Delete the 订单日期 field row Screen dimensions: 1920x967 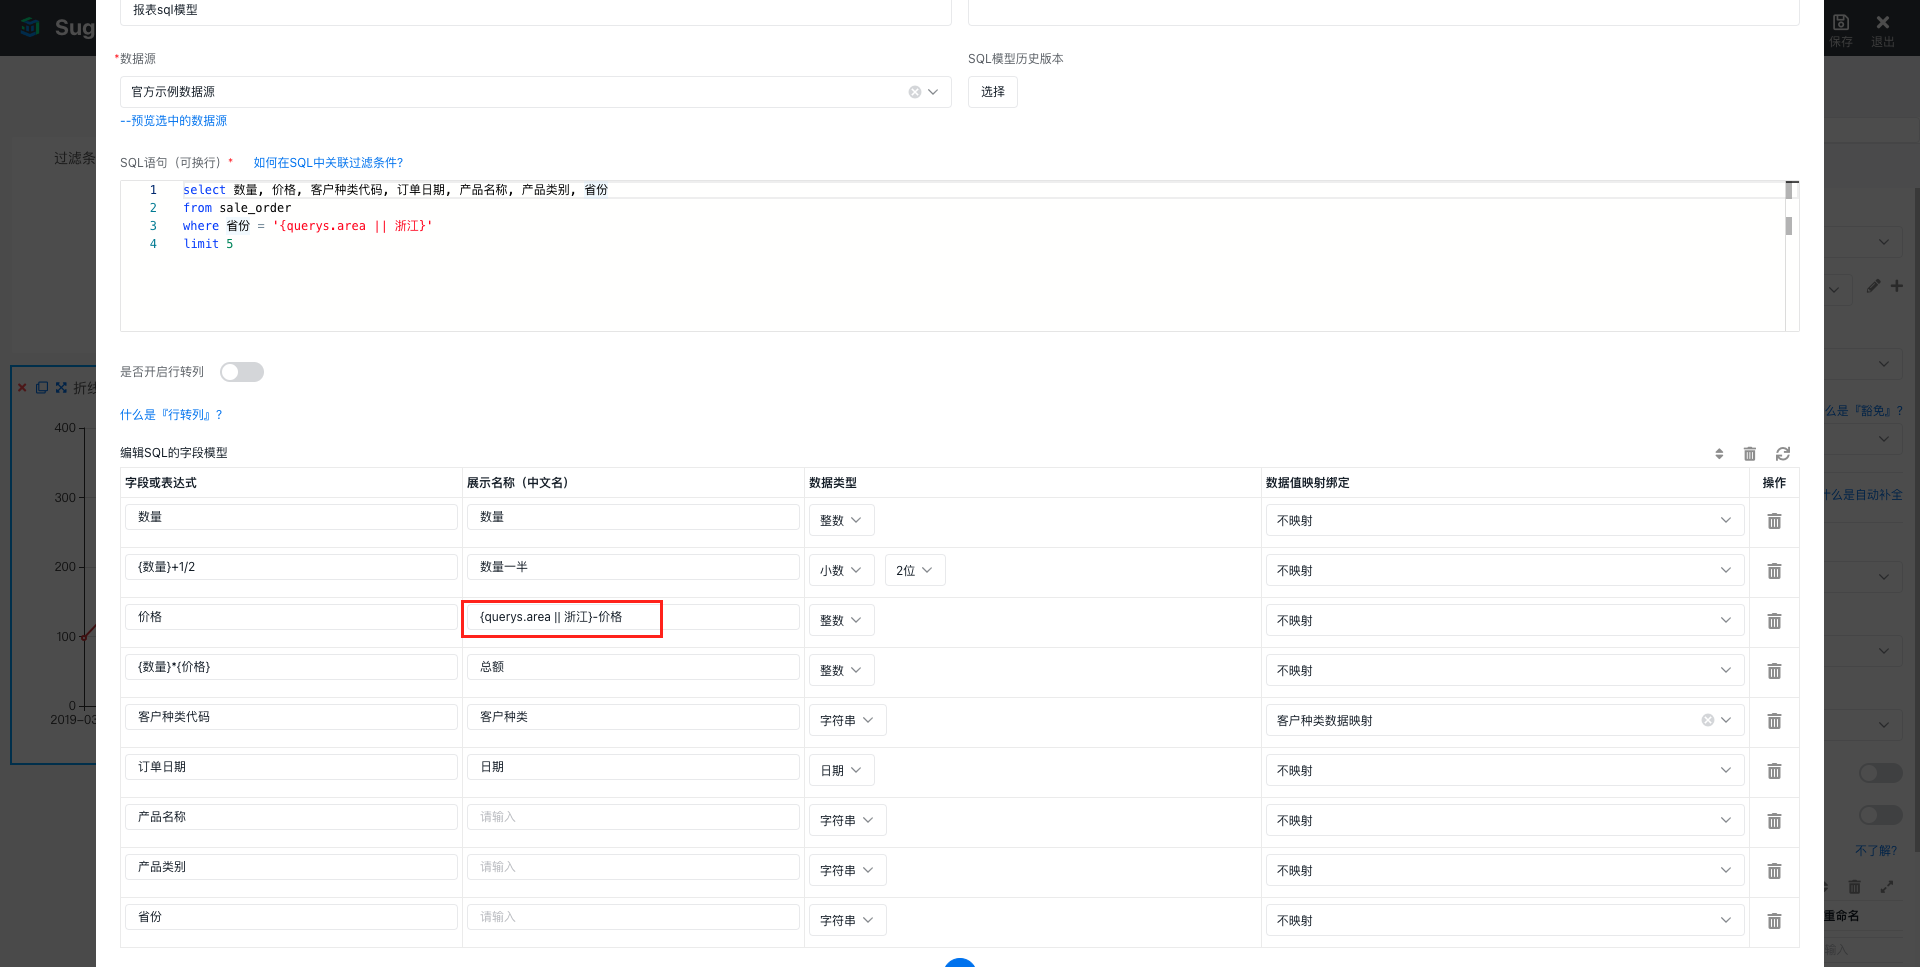(1774, 771)
